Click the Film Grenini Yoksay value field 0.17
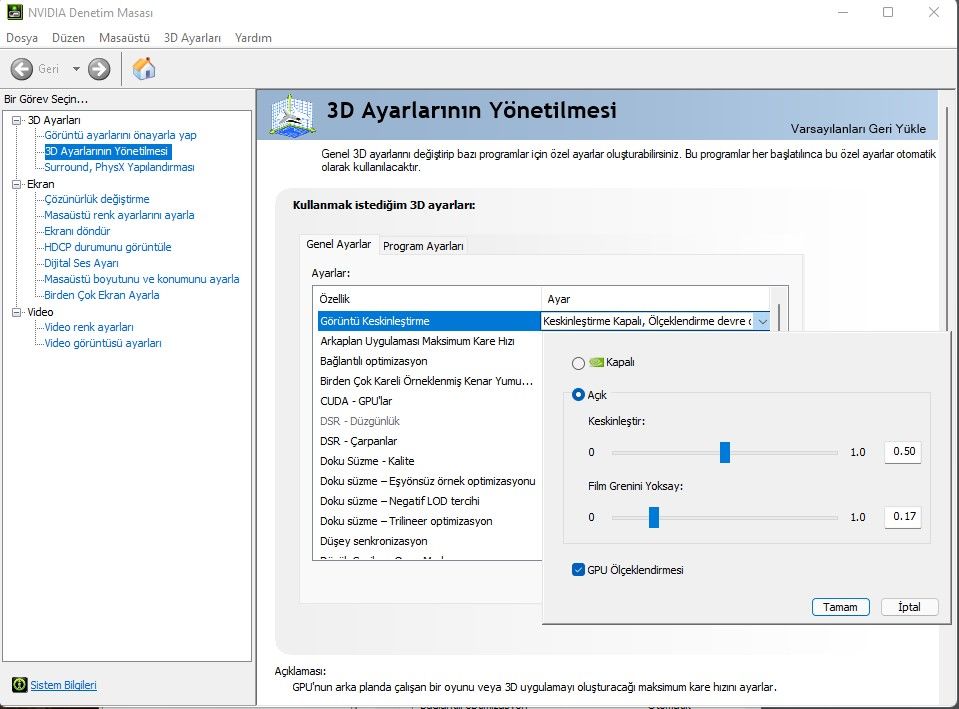The image size is (959, 709). click(903, 516)
